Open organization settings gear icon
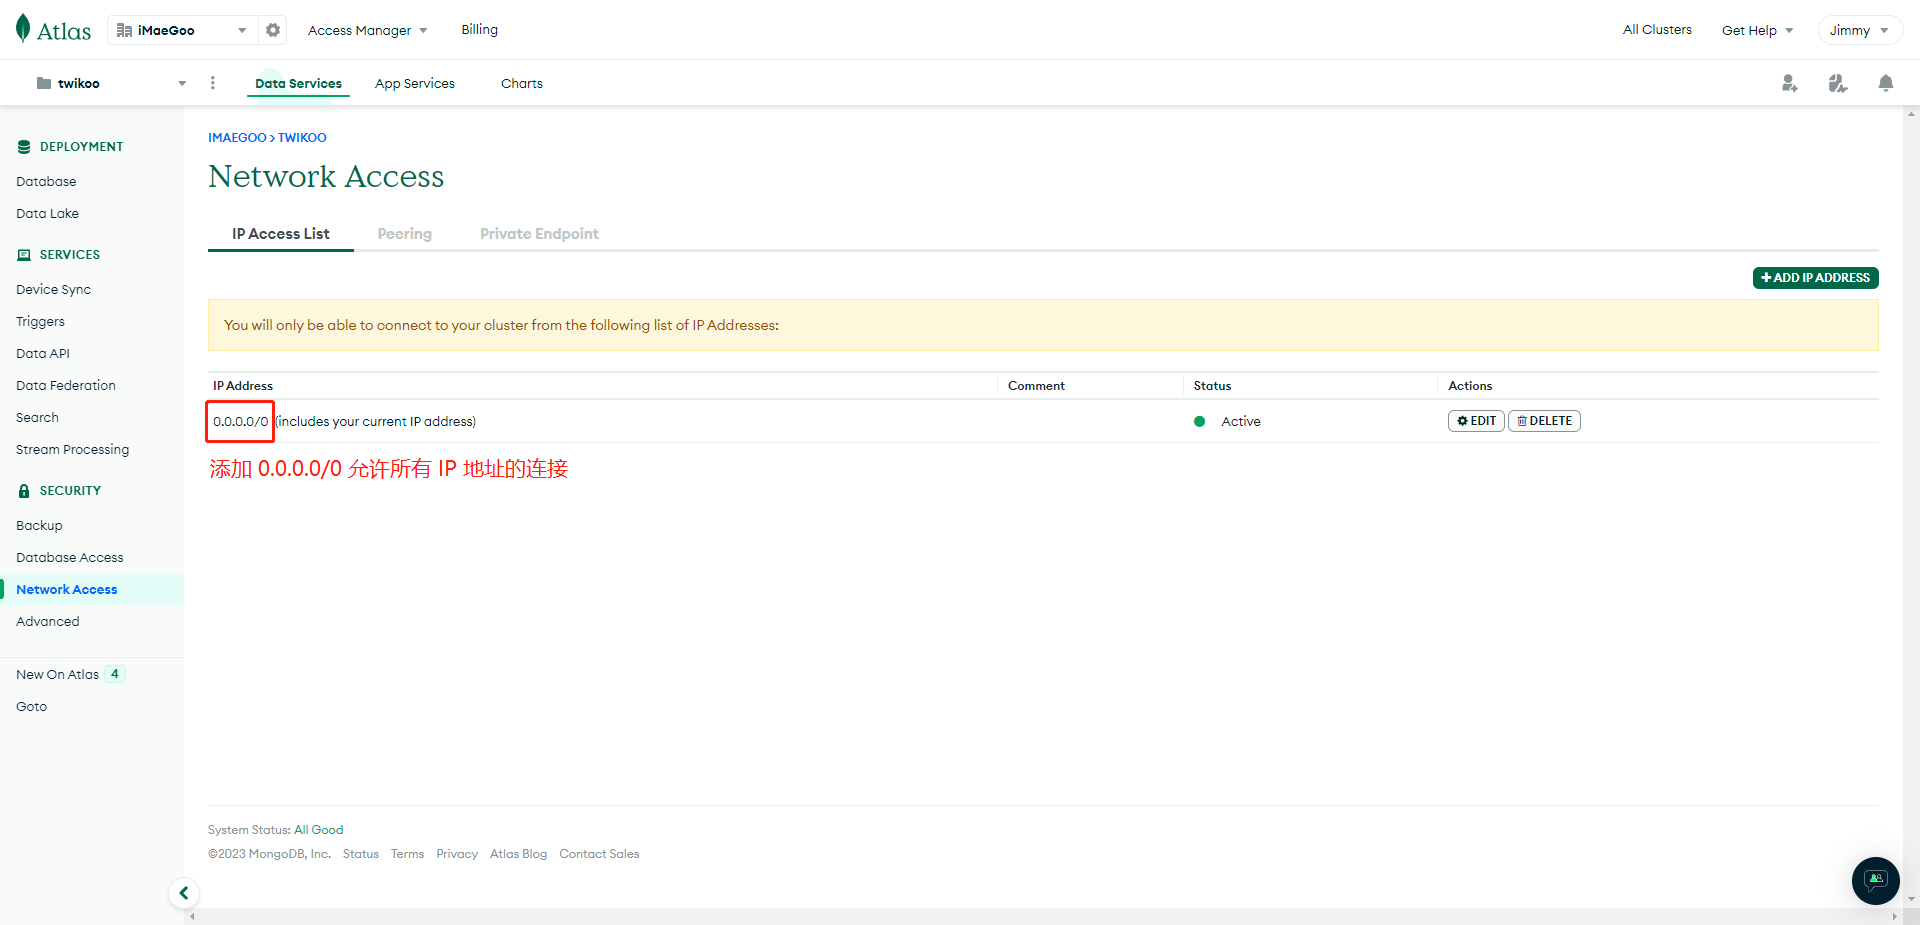This screenshot has height=925, width=1920. (x=273, y=30)
